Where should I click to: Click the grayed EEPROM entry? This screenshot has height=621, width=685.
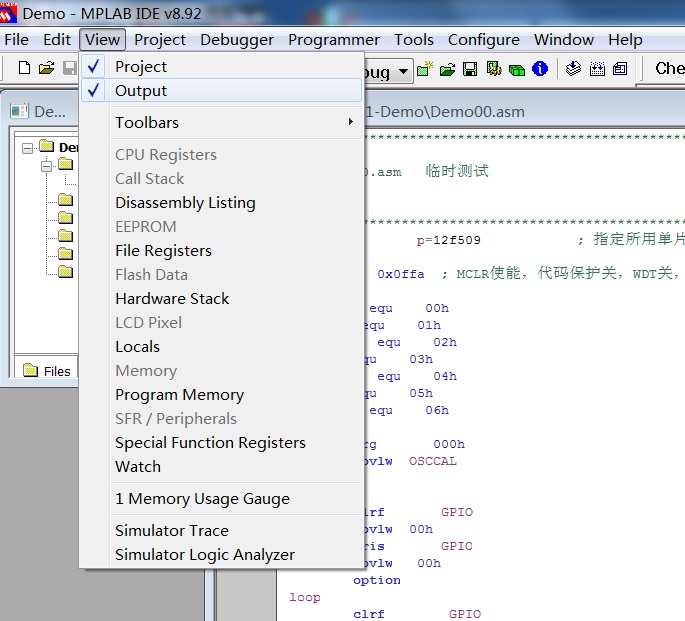click(222, 227)
